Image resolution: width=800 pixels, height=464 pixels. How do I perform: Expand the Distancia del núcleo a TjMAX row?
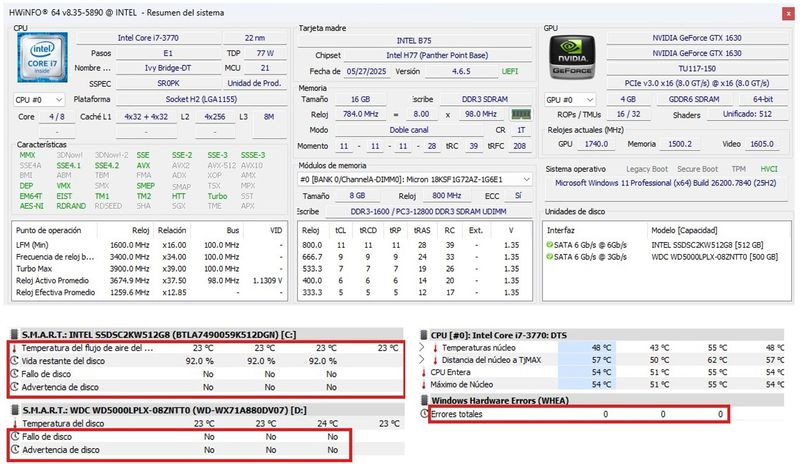coord(422,359)
